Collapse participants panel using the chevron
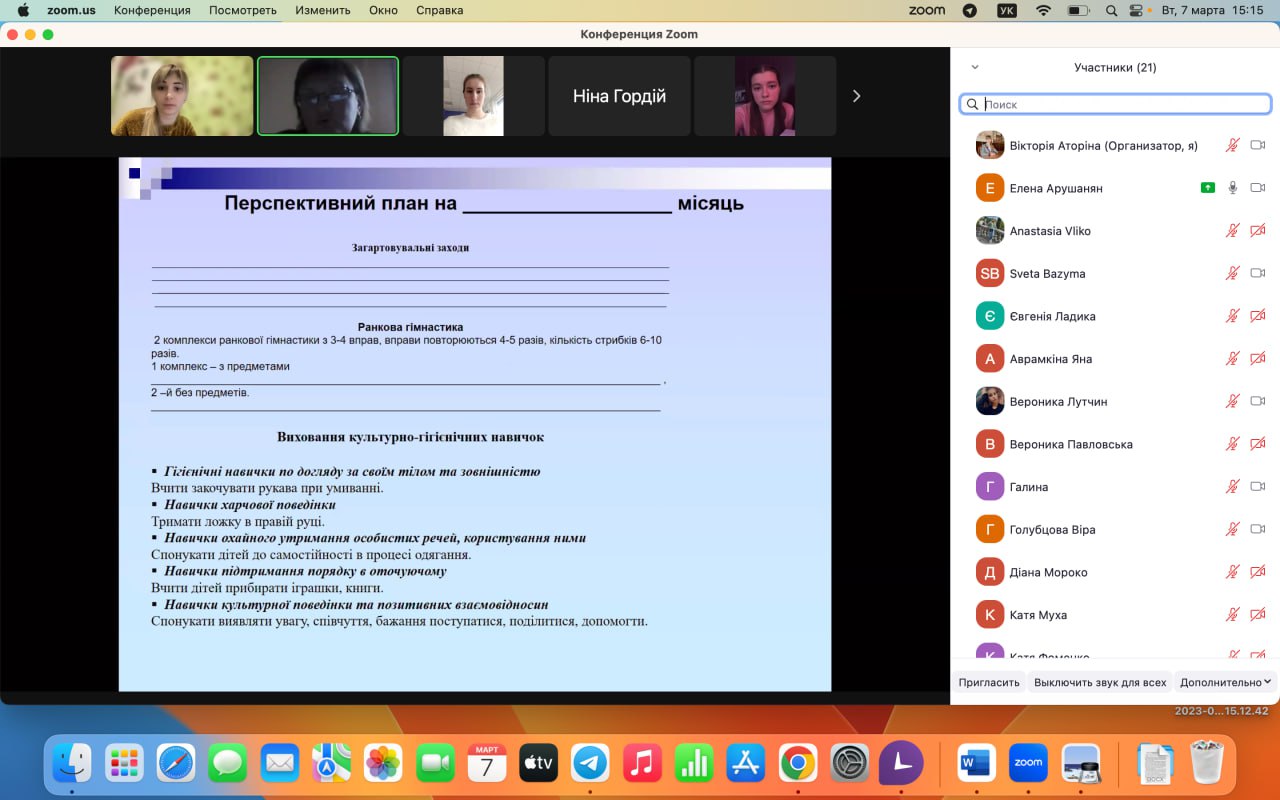The image size is (1280, 800). tap(975, 68)
